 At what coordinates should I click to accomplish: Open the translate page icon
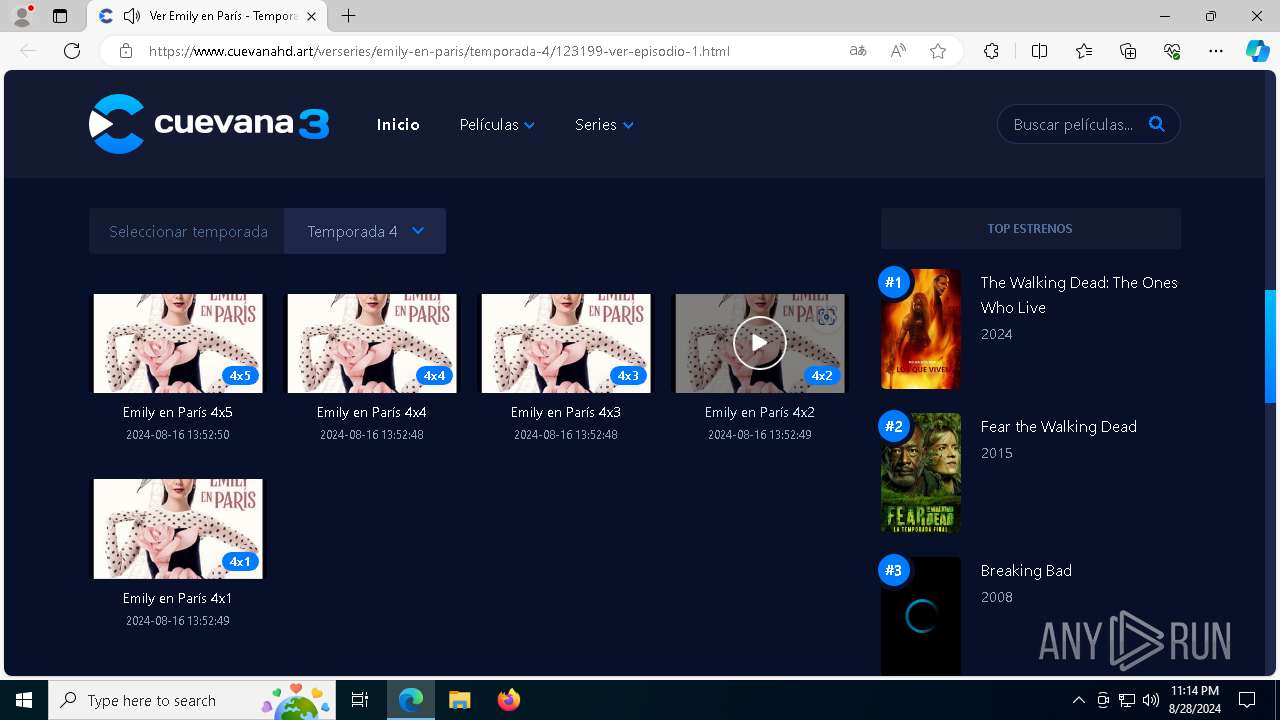click(x=858, y=51)
